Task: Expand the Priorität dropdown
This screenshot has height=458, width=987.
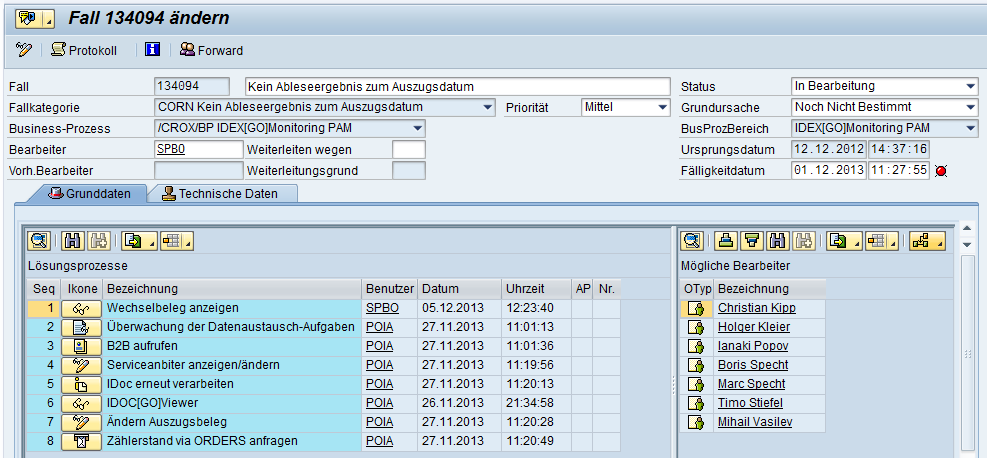Action: point(662,107)
